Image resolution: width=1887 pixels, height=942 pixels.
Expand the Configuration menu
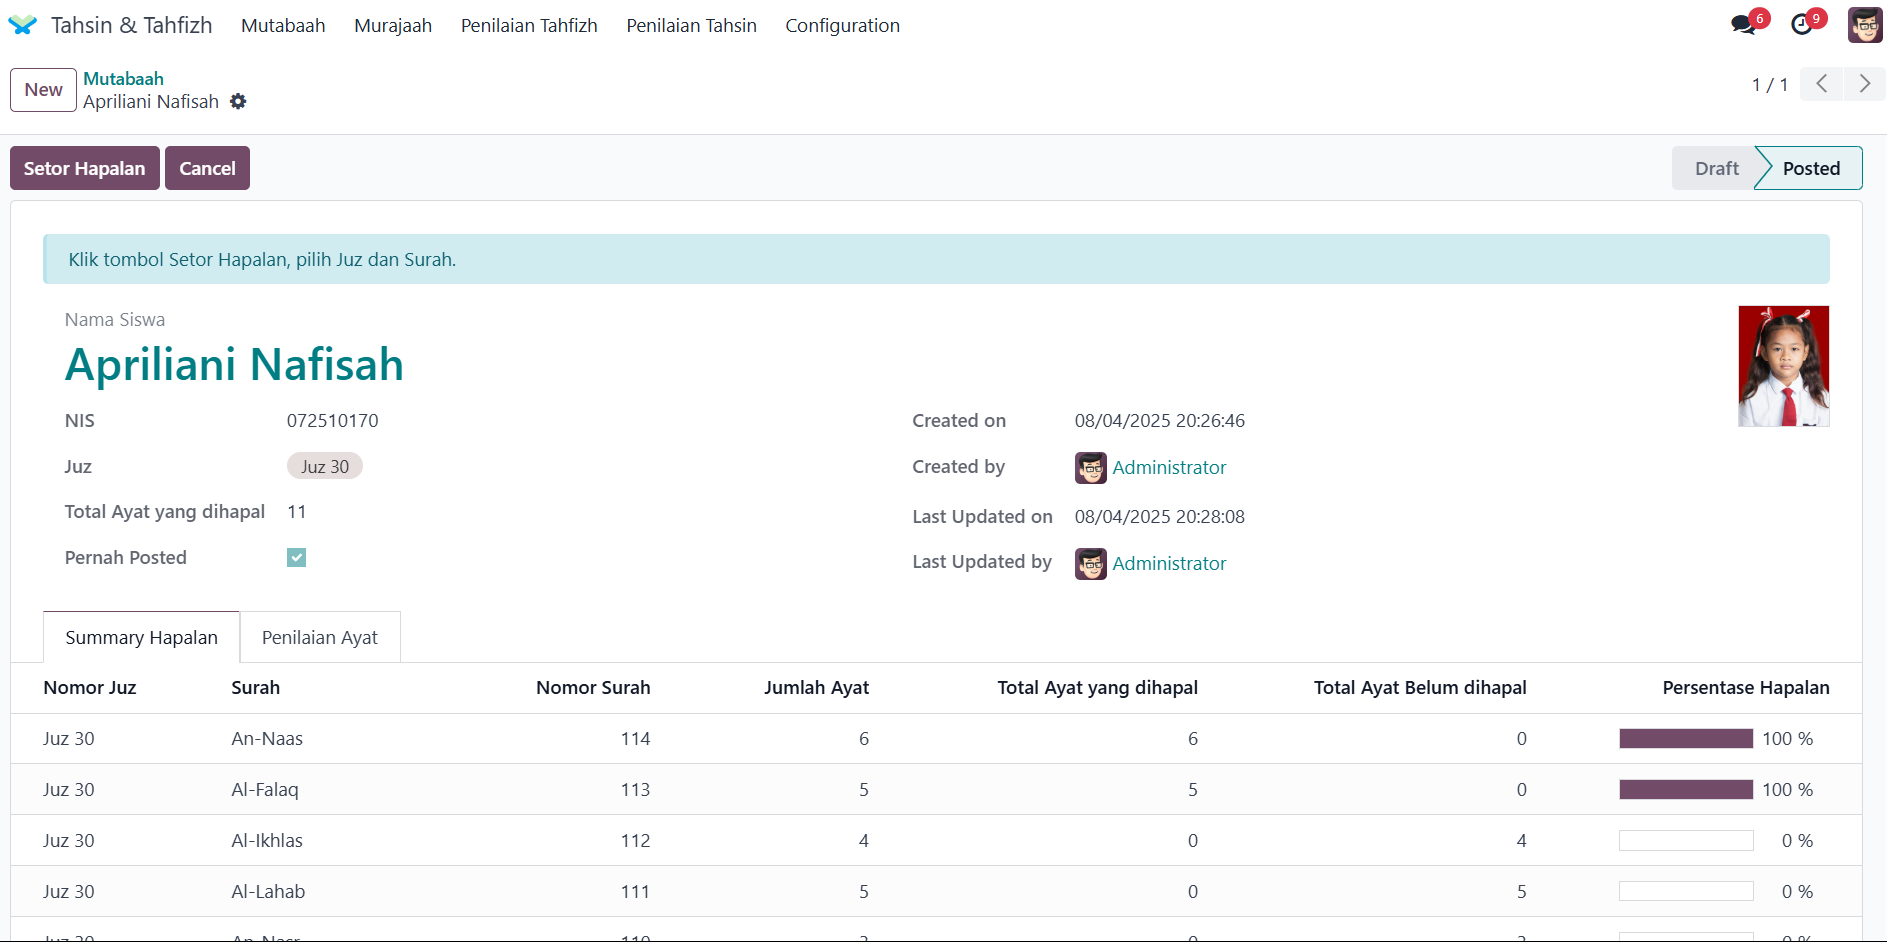tap(842, 25)
